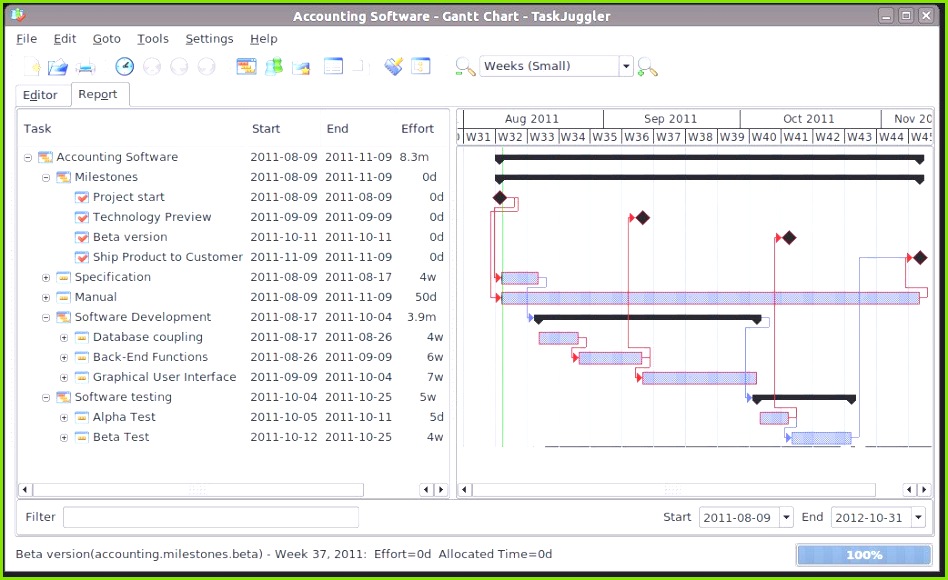Image resolution: width=948 pixels, height=580 pixels.
Task: Switch to the Editor tab
Action: 41,95
